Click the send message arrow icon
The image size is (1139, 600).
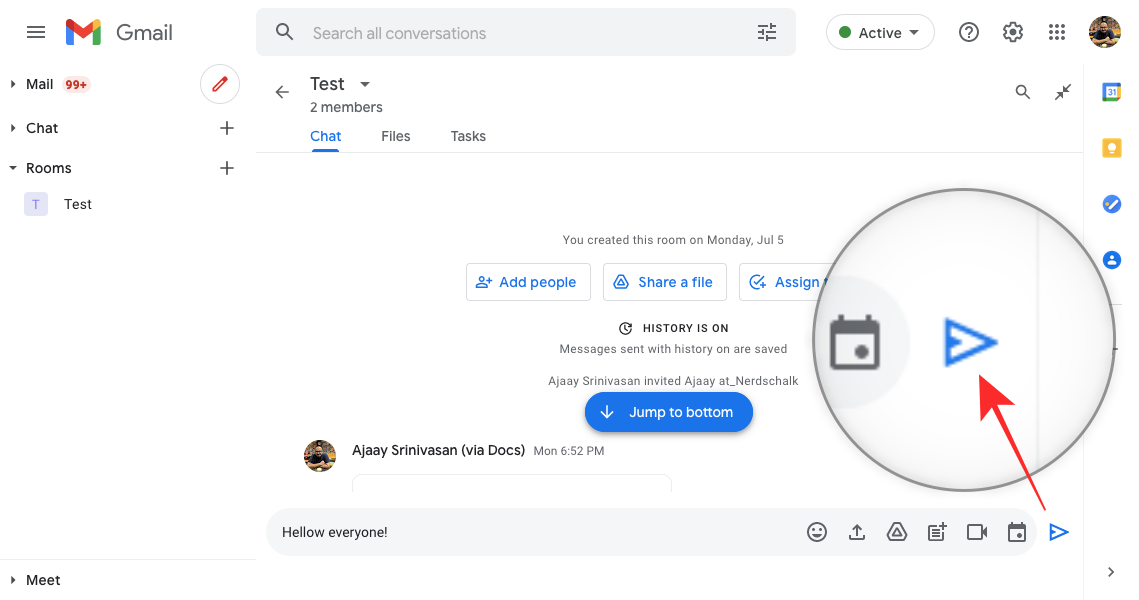click(1058, 532)
